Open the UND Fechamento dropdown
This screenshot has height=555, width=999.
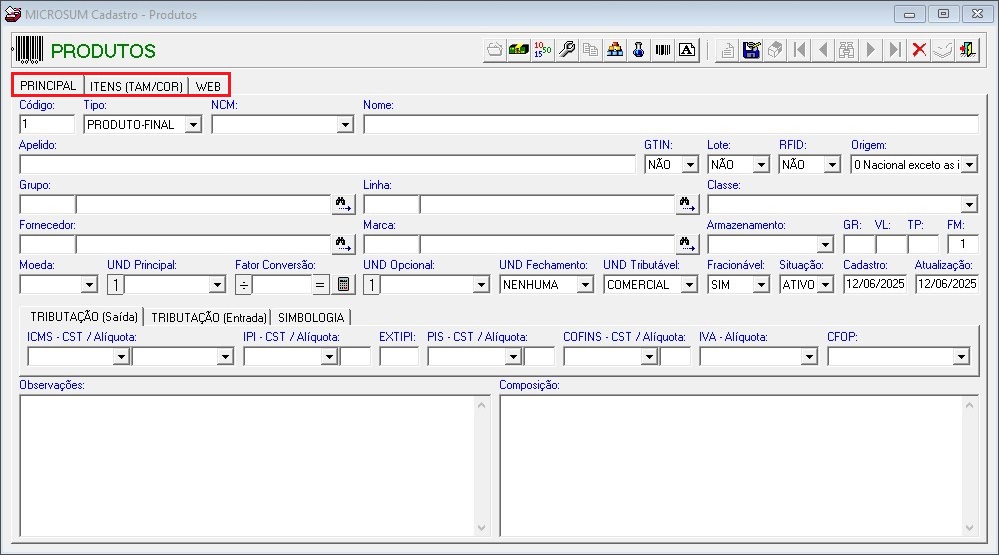pos(585,285)
